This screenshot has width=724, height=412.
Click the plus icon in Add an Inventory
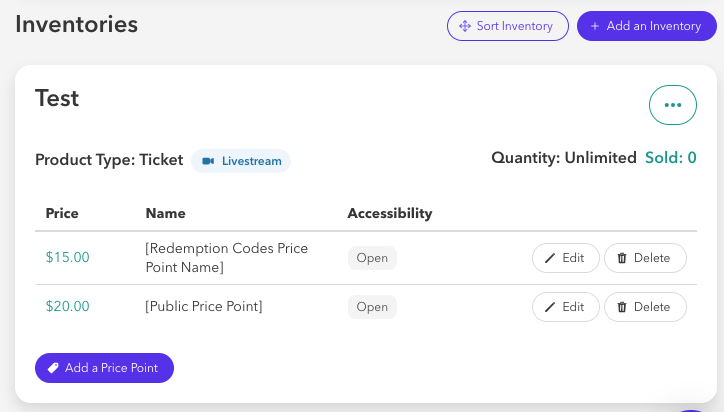[595, 26]
